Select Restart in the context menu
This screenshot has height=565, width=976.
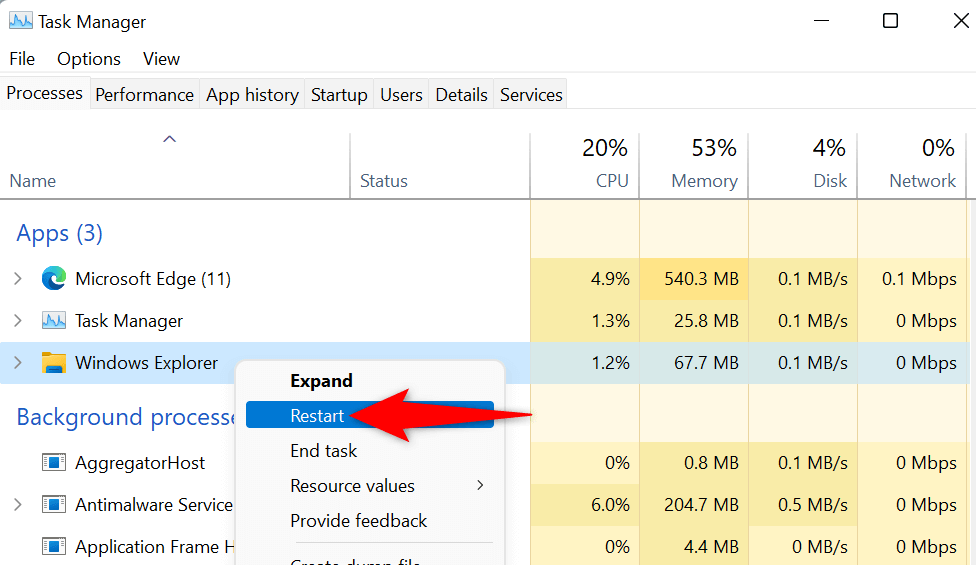tap(317, 416)
